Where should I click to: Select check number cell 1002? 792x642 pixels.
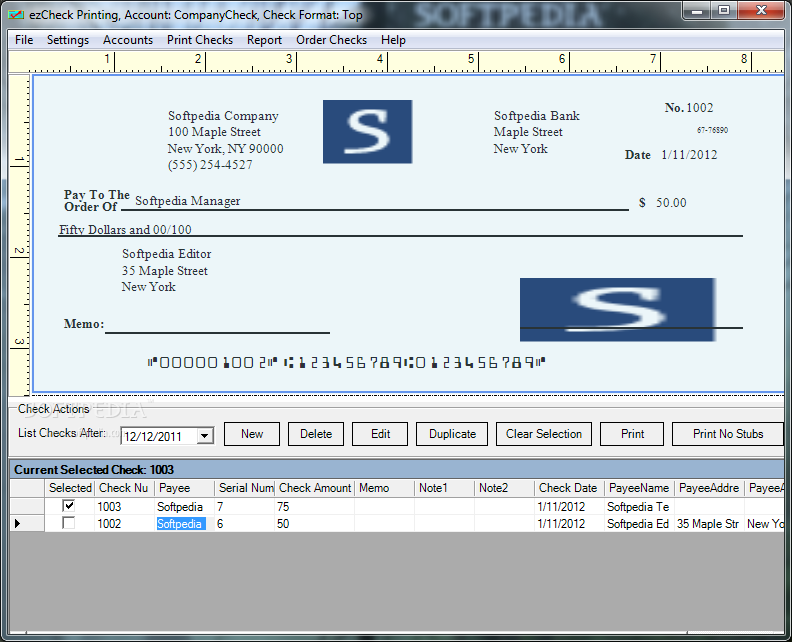tap(124, 524)
